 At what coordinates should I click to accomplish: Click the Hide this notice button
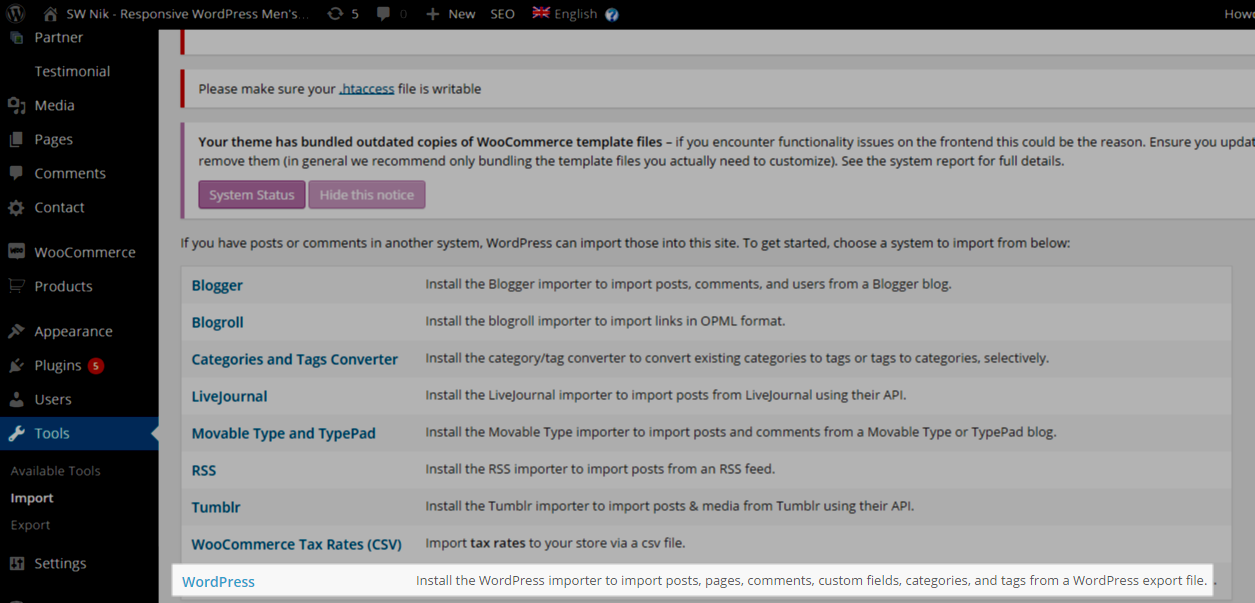click(x=367, y=195)
